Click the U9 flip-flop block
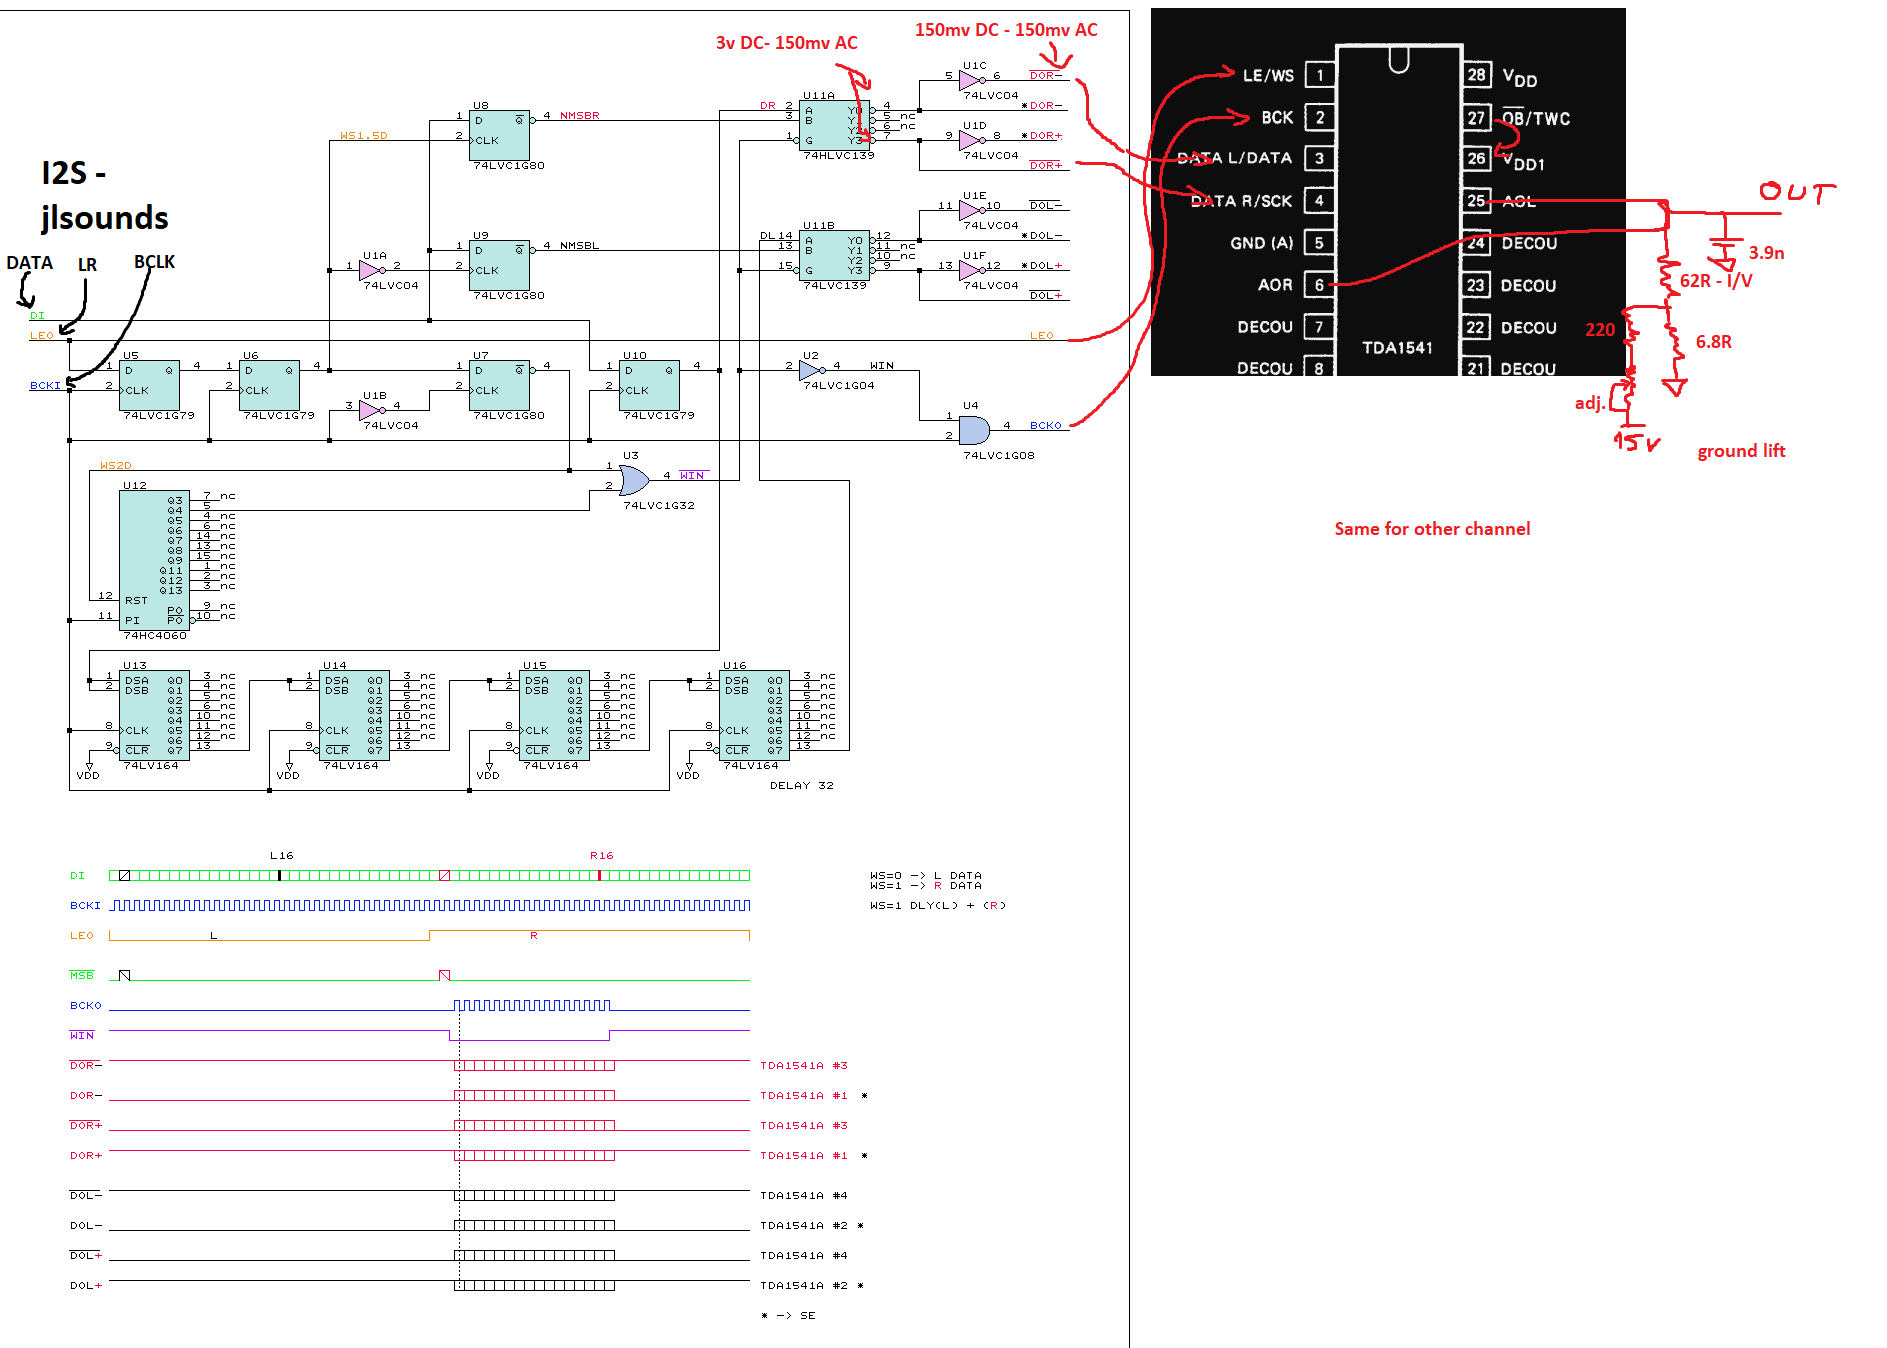Image resolution: width=1887 pixels, height=1348 pixels. pyautogui.click(x=499, y=265)
